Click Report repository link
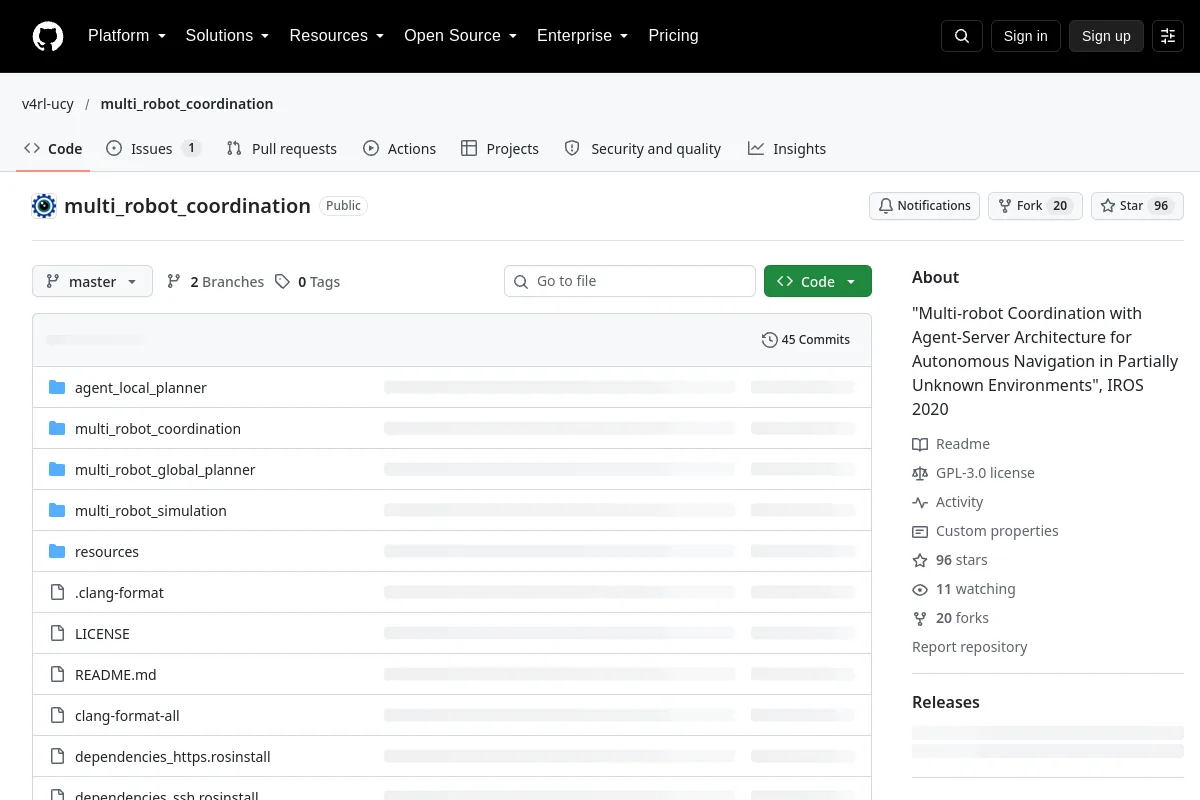This screenshot has width=1200, height=800. point(970,647)
